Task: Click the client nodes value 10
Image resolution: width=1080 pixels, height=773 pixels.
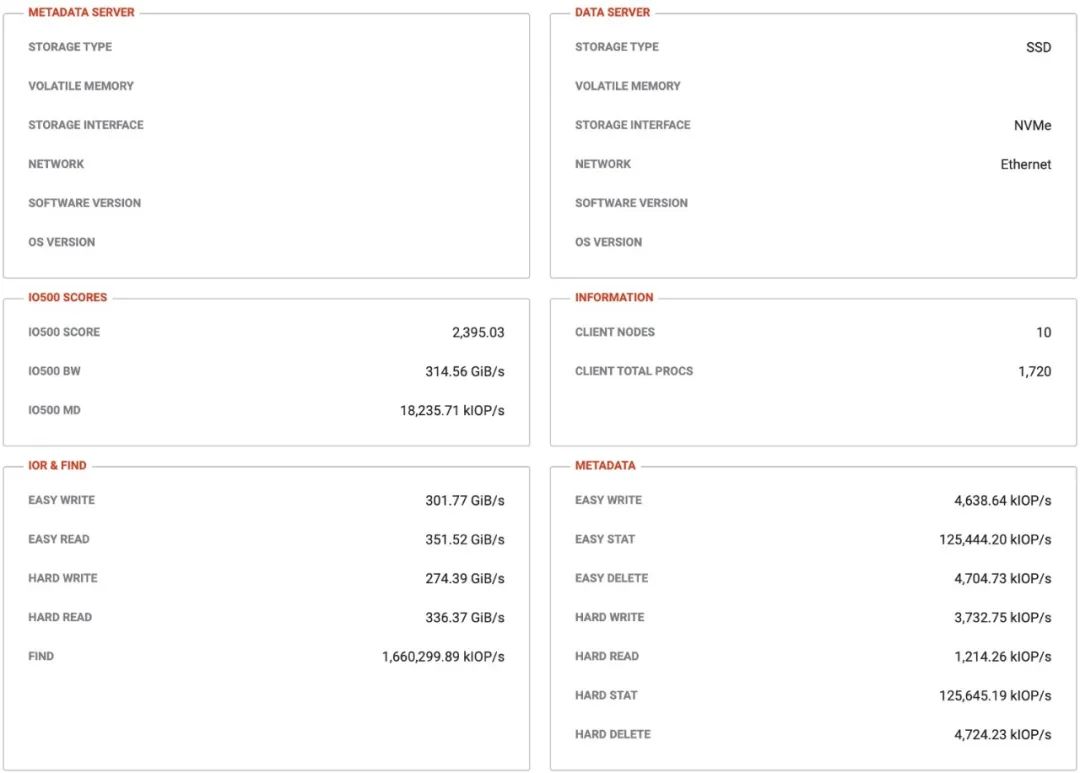Action: coord(1043,333)
